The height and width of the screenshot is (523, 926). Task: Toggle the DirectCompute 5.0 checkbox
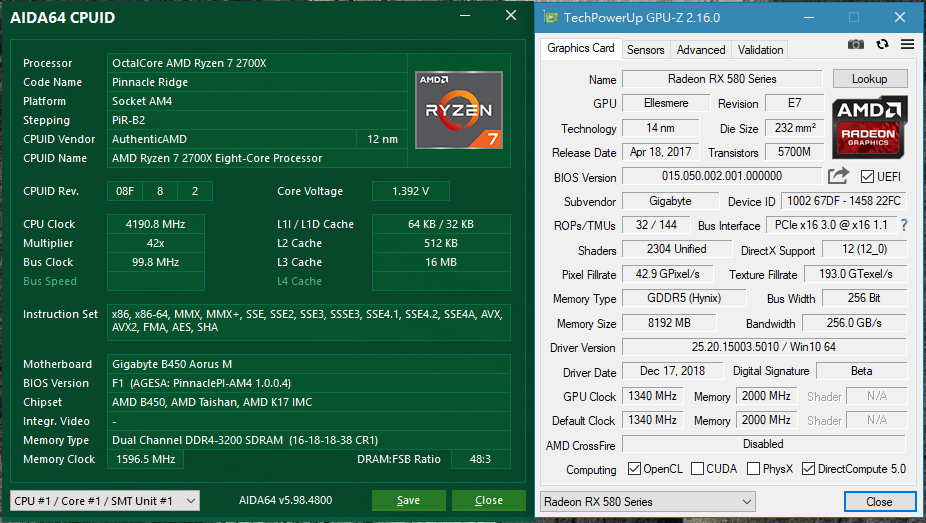coord(808,469)
